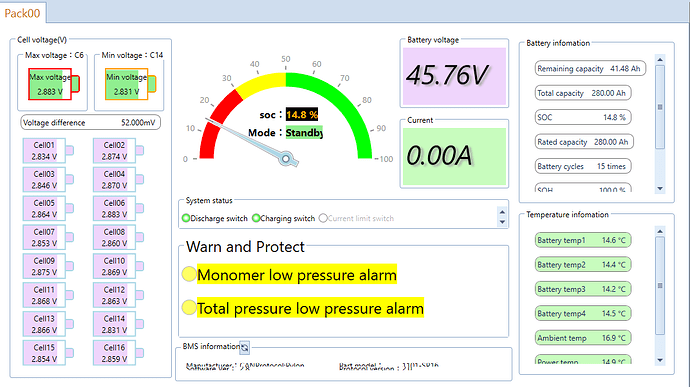The width and height of the screenshot is (690, 387).
Task: Click Battery information scrollbar thumb
Action: (x=660, y=107)
